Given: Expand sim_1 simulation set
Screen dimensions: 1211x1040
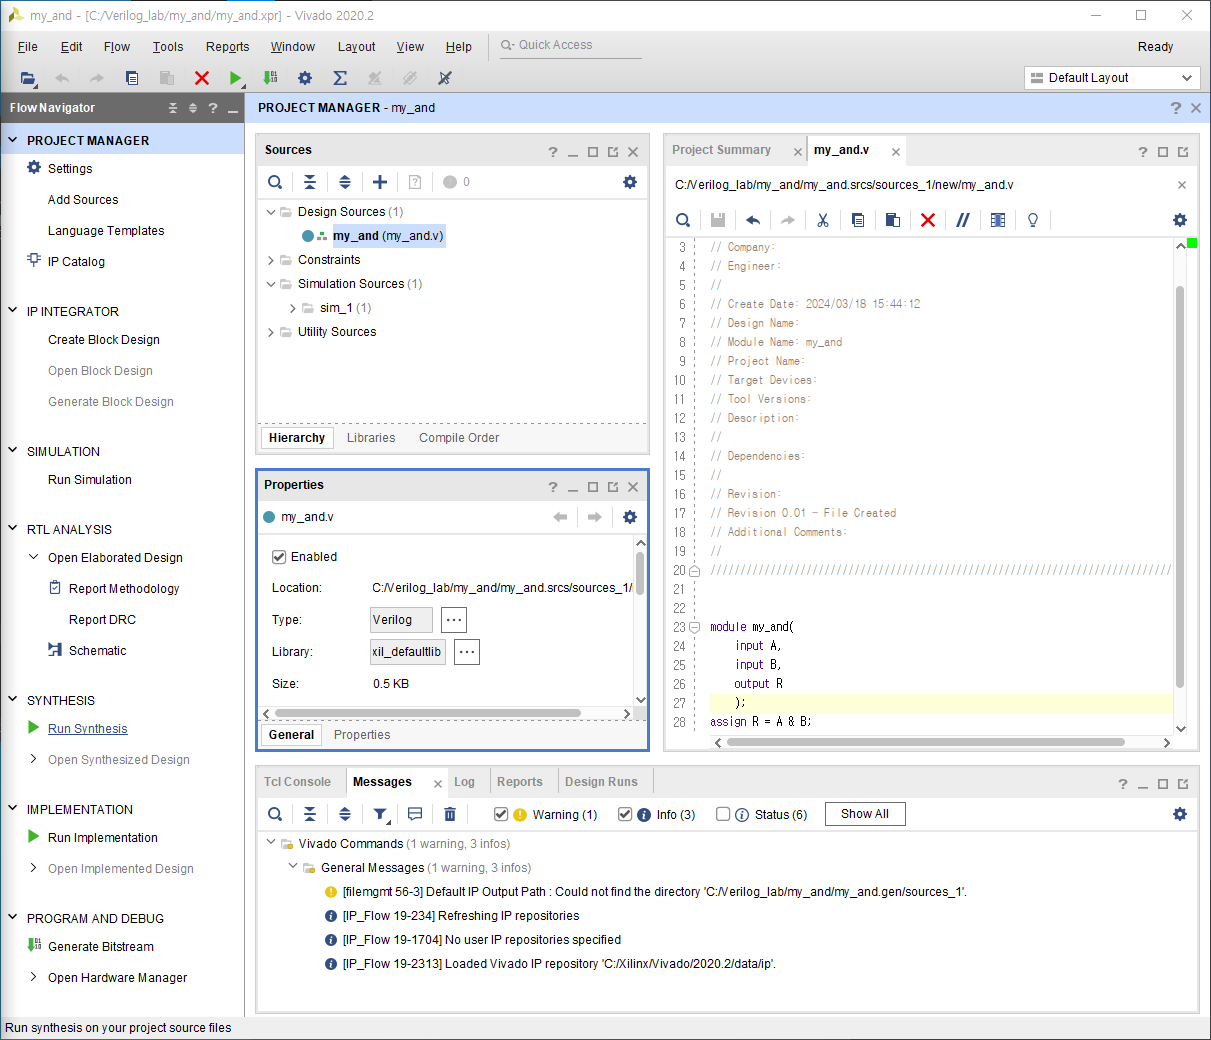Looking at the screenshot, I should click(293, 308).
